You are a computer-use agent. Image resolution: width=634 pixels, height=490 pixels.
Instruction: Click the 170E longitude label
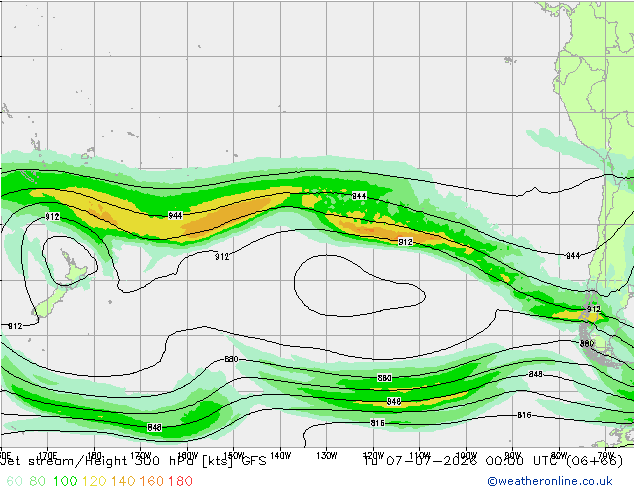tap(47, 456)
